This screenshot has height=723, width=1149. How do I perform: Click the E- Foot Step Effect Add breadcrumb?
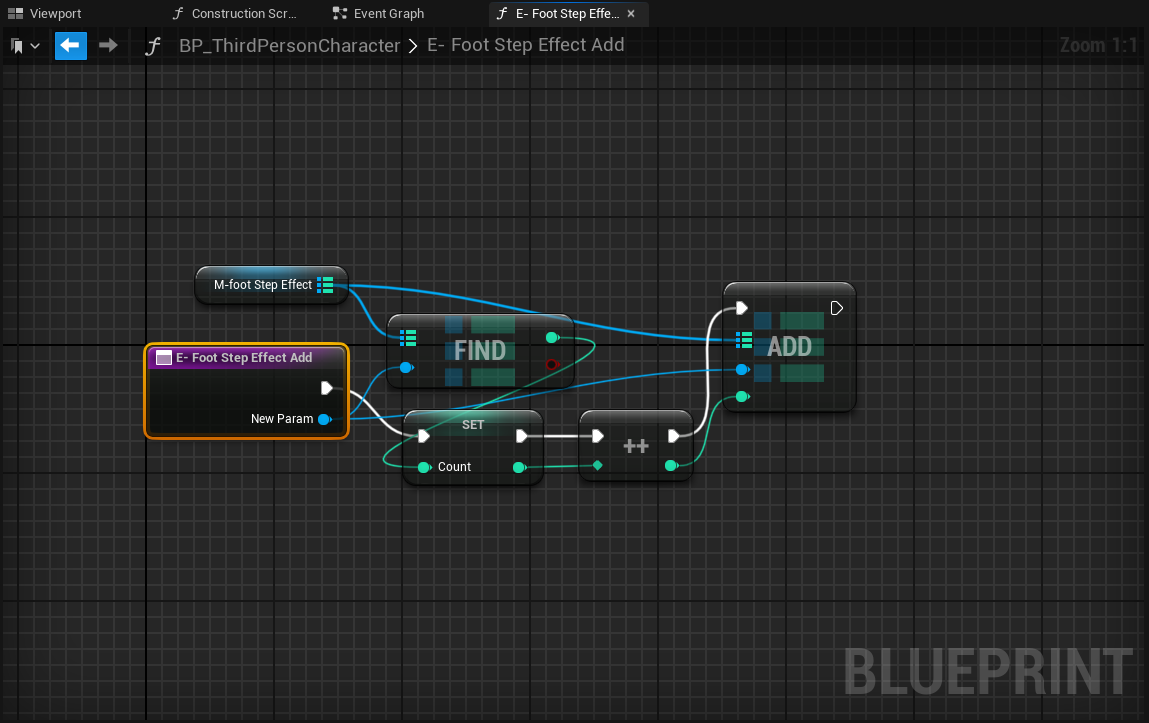(x=525, y=45)
